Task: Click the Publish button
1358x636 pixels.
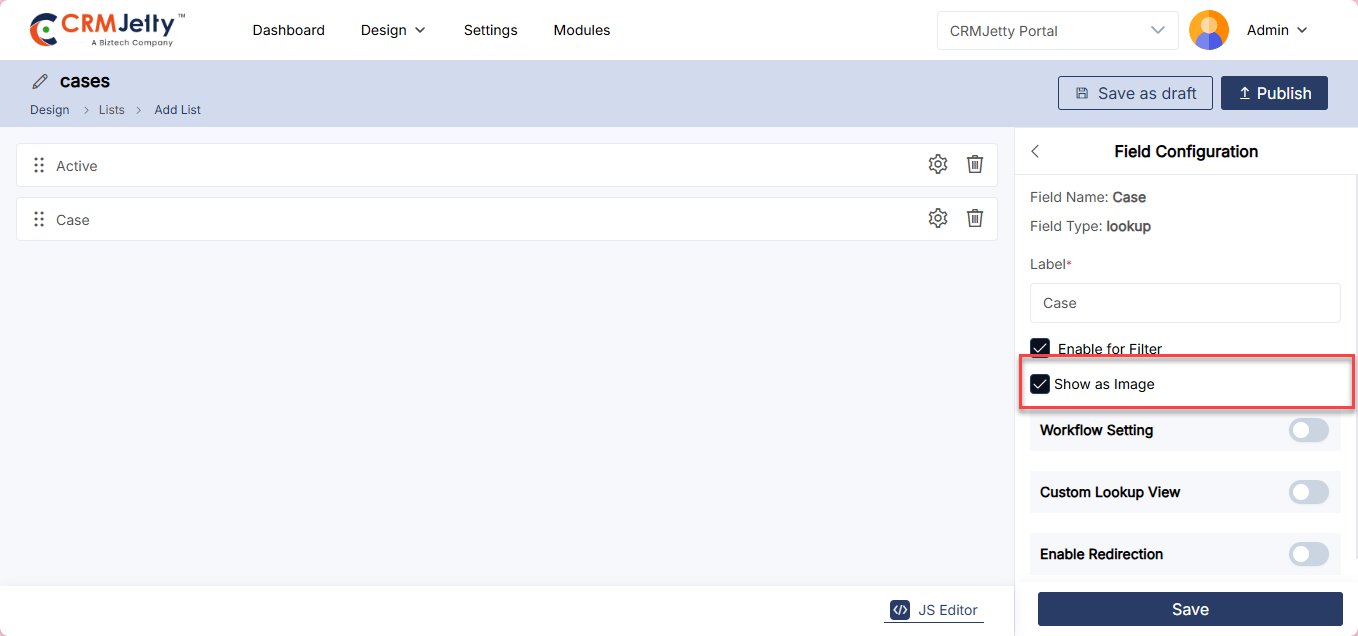Action: pyautogui.click(x=1274, y=93)
